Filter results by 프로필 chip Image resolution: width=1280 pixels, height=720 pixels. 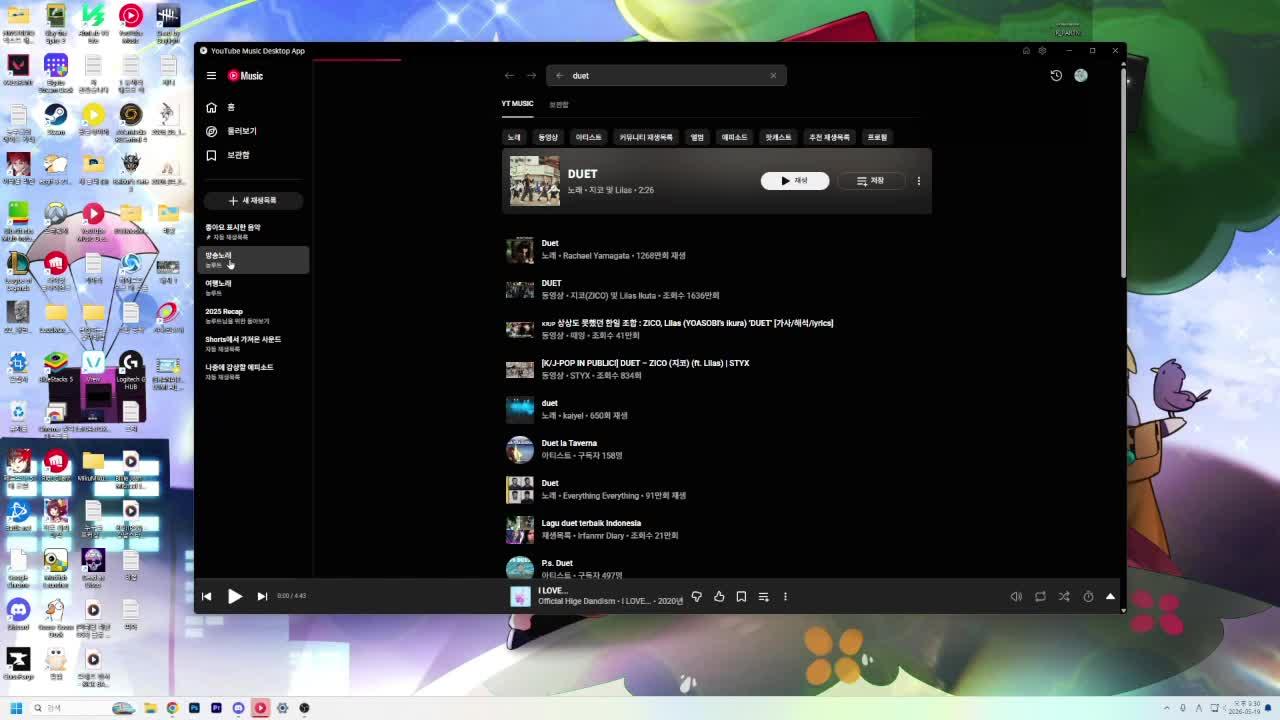click(x=877, y=137)
